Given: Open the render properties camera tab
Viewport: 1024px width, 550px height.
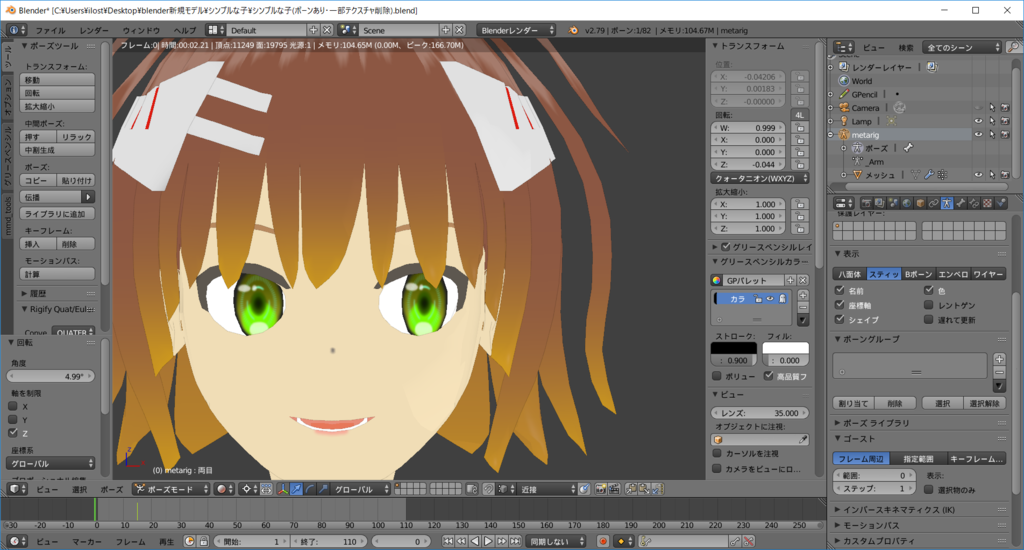Looking at the screenshot, I should tap(866, 203).
